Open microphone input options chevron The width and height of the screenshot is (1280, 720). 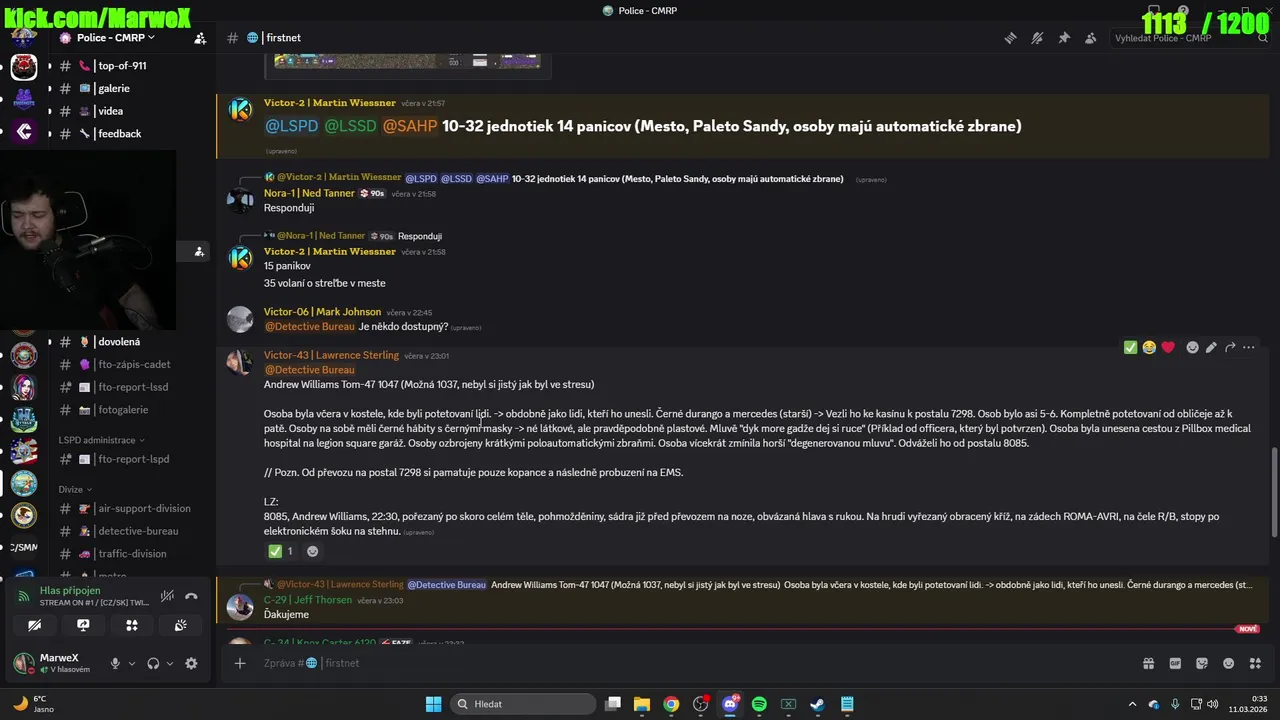[131, 663]
